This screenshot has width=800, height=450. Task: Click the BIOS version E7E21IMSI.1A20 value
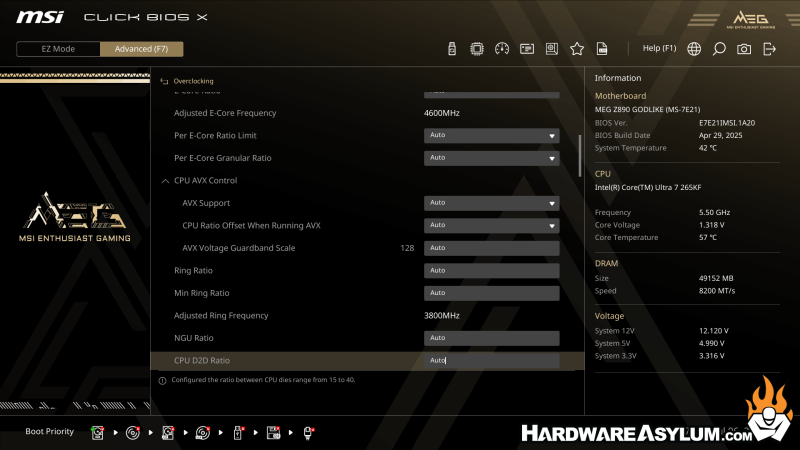click(x=727, y=122)
